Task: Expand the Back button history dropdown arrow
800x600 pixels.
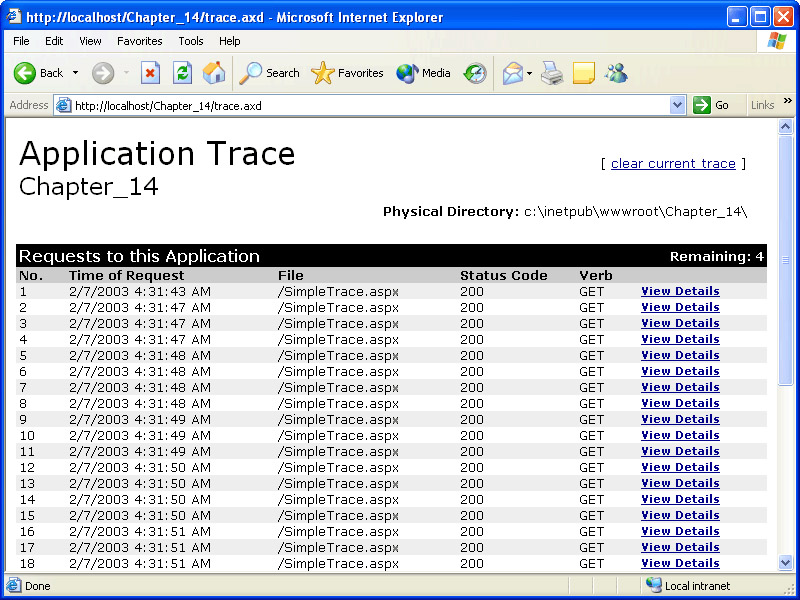Action: point(75,73)
